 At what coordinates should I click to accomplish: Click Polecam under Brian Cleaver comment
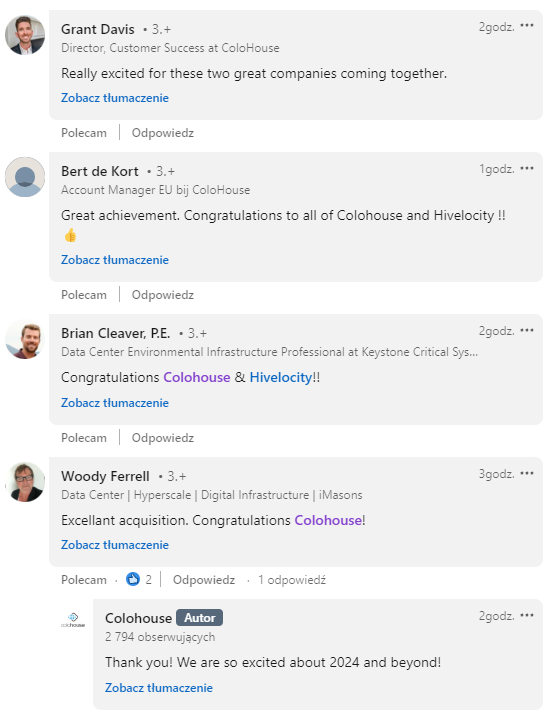click(84, 438)
